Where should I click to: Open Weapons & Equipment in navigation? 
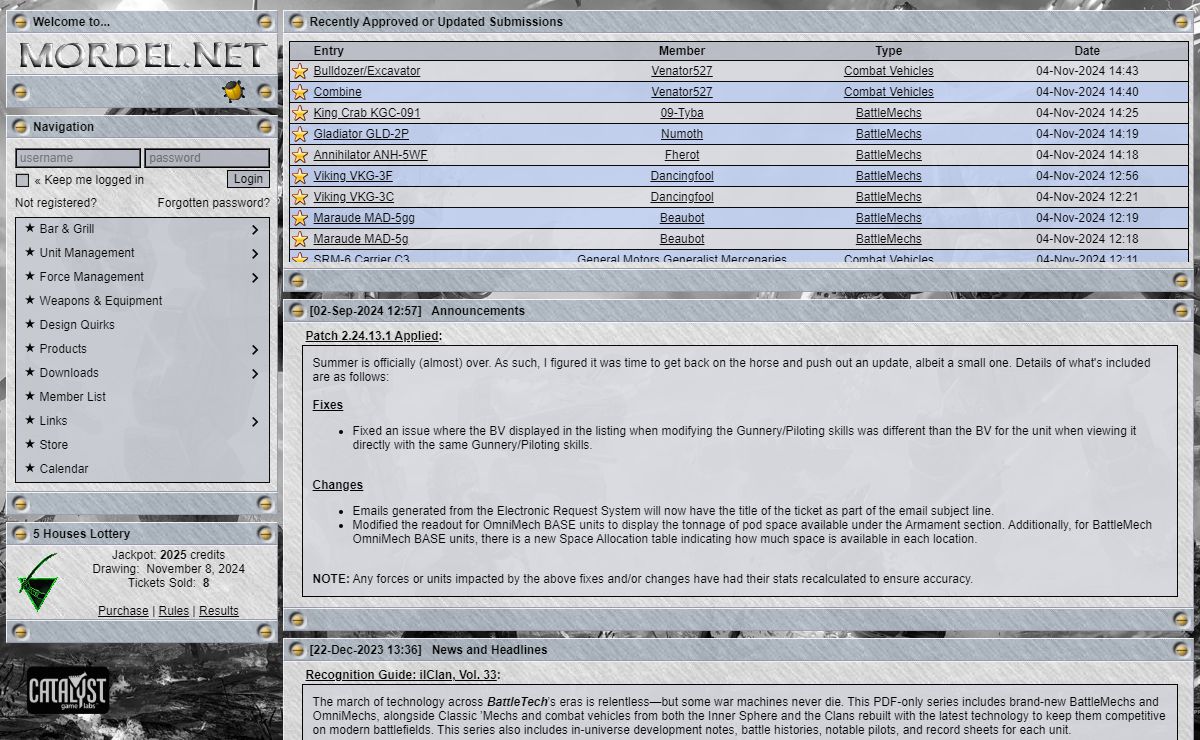click(x=101, y=301)
